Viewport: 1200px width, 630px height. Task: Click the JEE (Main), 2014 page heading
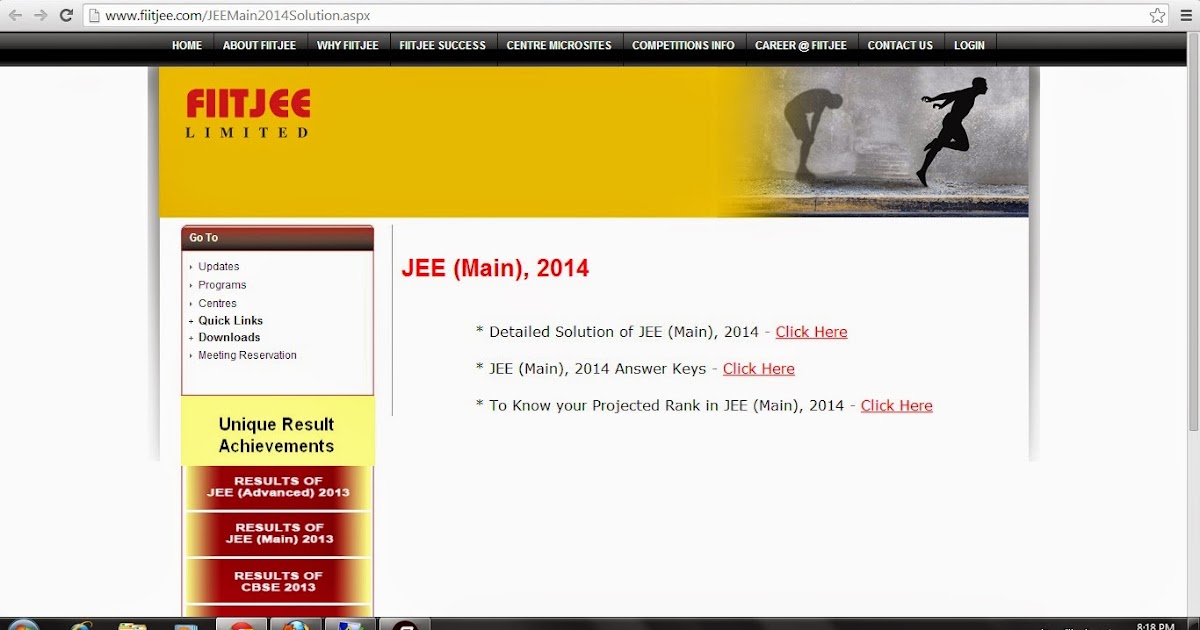[495, 269]
